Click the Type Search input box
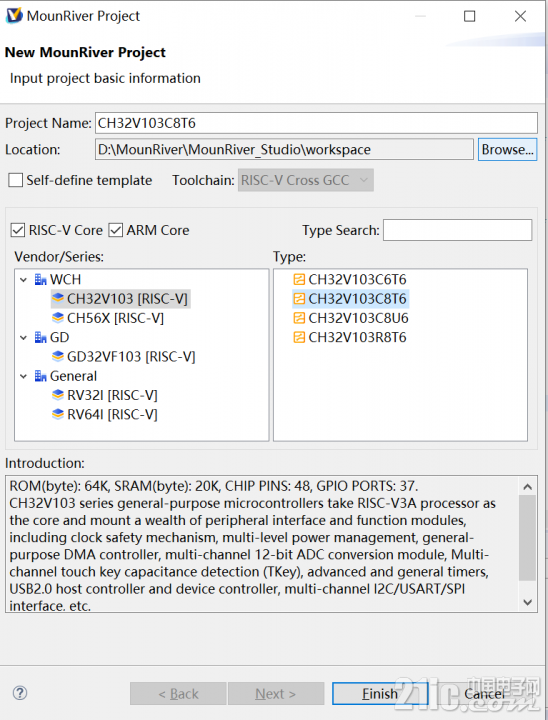Viewport: 548px width, 720px height. tap(458, 230)
